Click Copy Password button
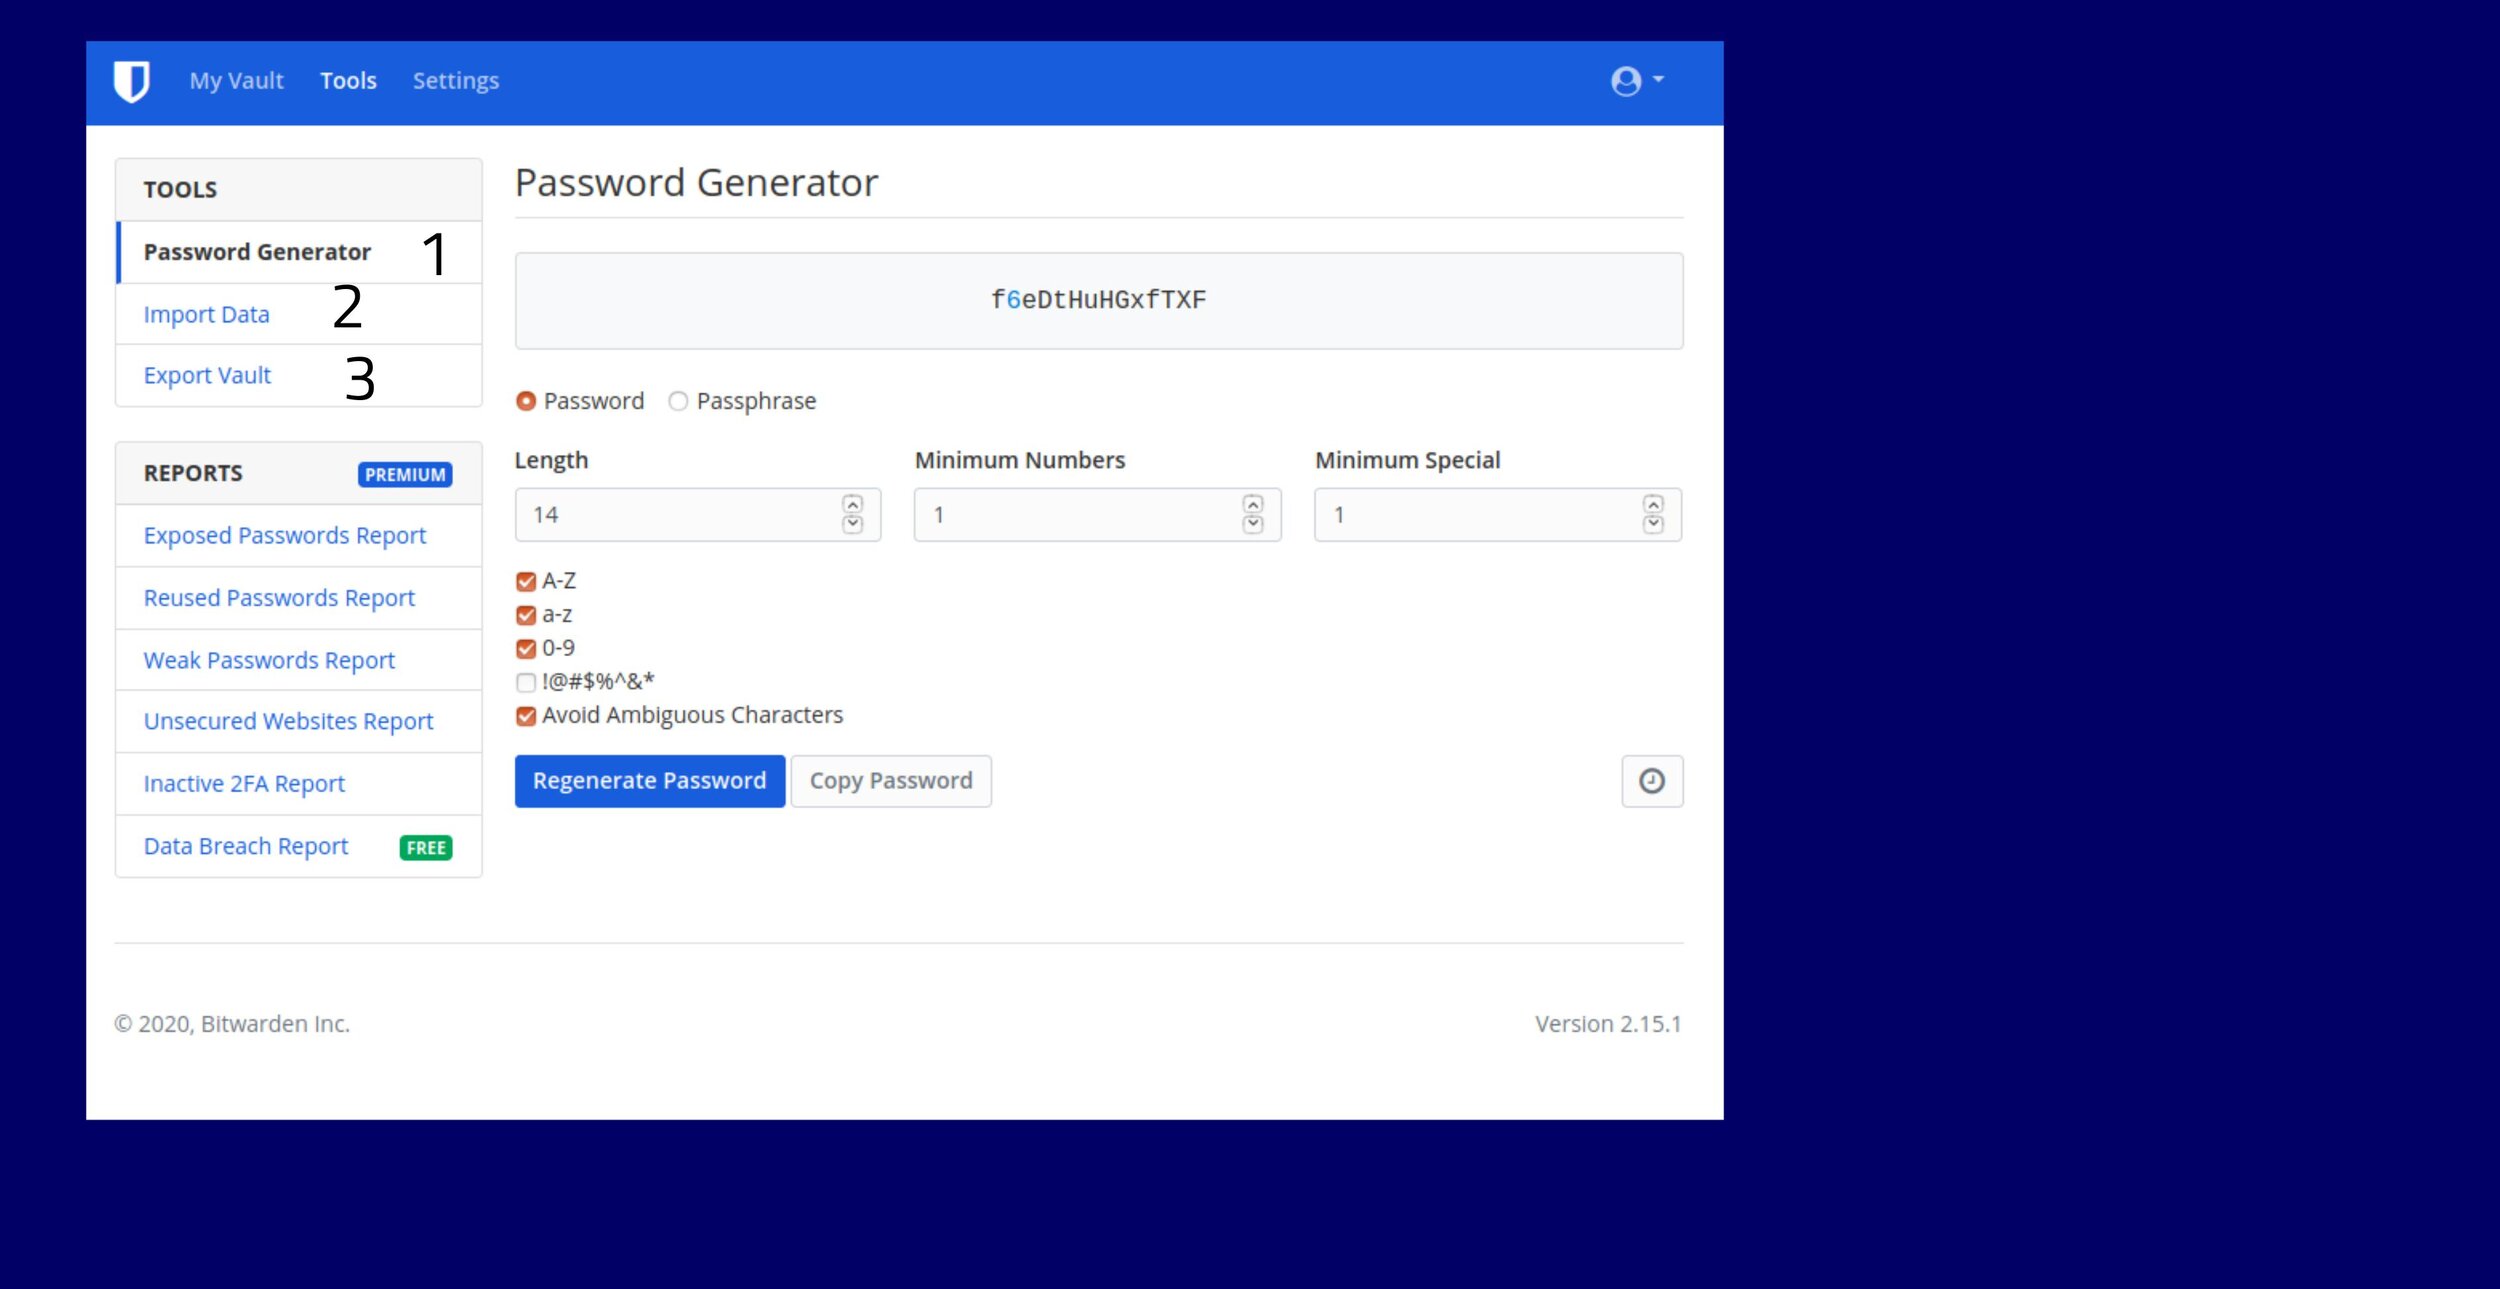Image resolution: width=2500 pixels, height=1289 pixels. (x=891, y=781)
